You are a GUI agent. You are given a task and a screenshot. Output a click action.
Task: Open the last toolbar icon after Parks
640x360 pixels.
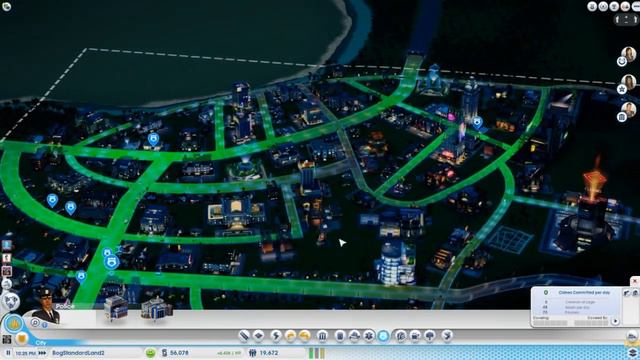(447, 336)
